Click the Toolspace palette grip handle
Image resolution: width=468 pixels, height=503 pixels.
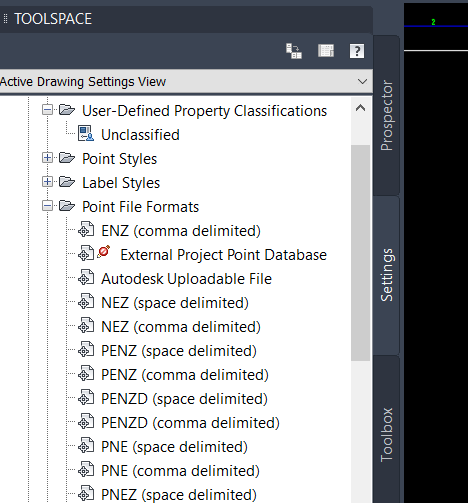[5, 18]
